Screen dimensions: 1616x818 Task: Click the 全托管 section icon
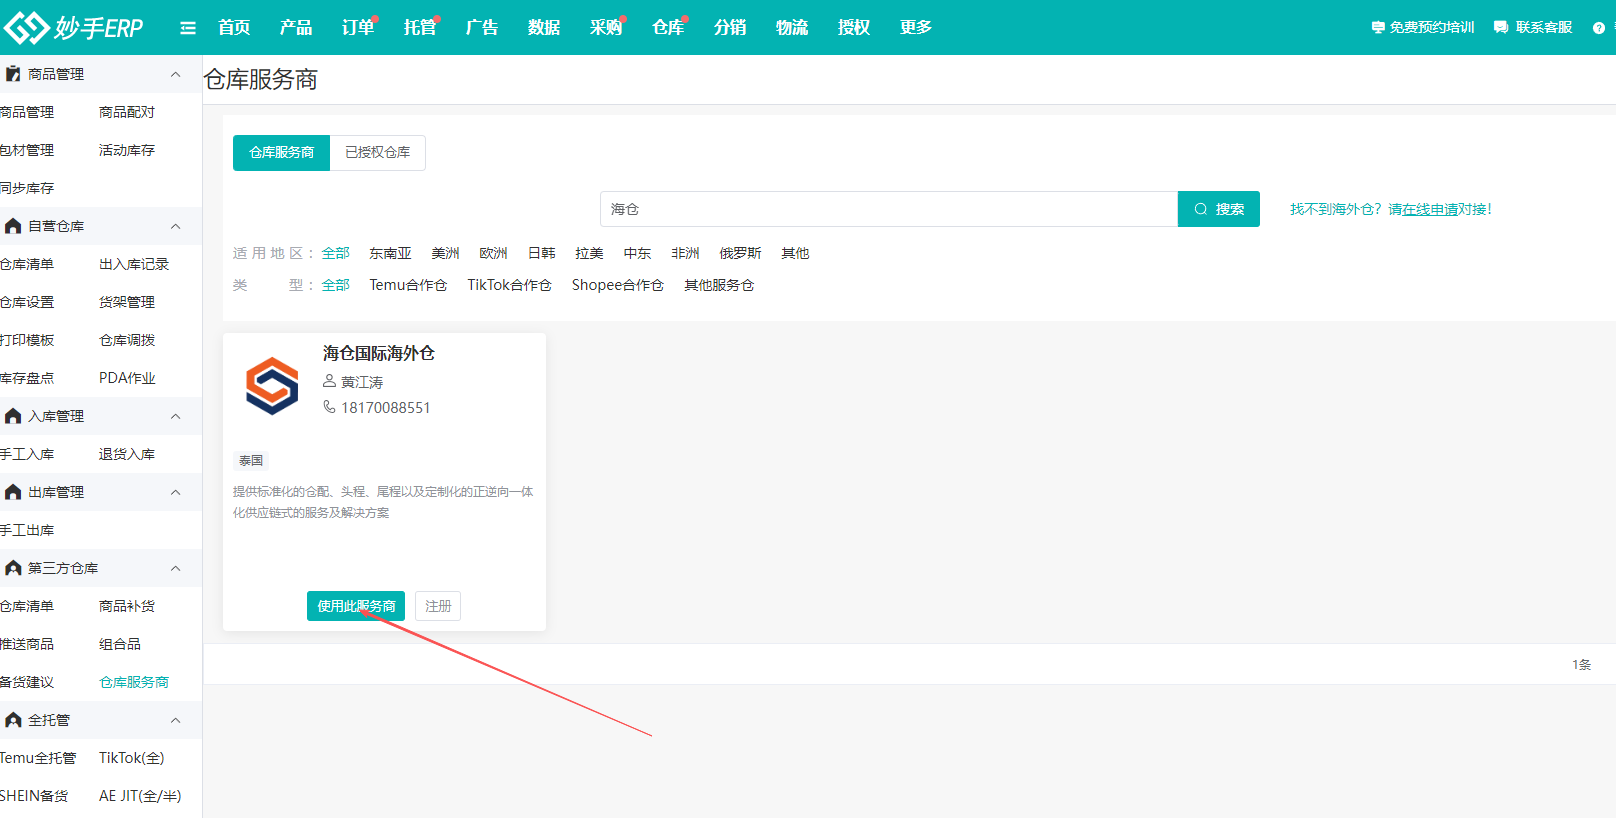(13, 720)
